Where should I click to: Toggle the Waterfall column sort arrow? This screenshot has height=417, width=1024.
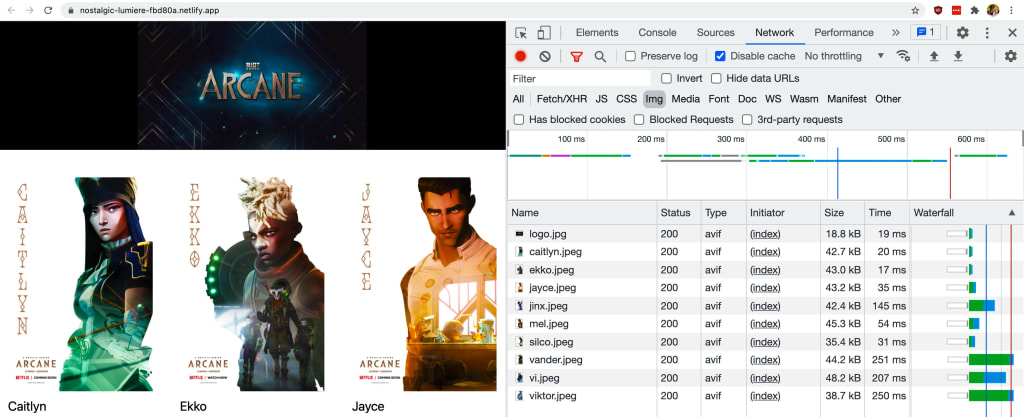(x=1012, y=213)
